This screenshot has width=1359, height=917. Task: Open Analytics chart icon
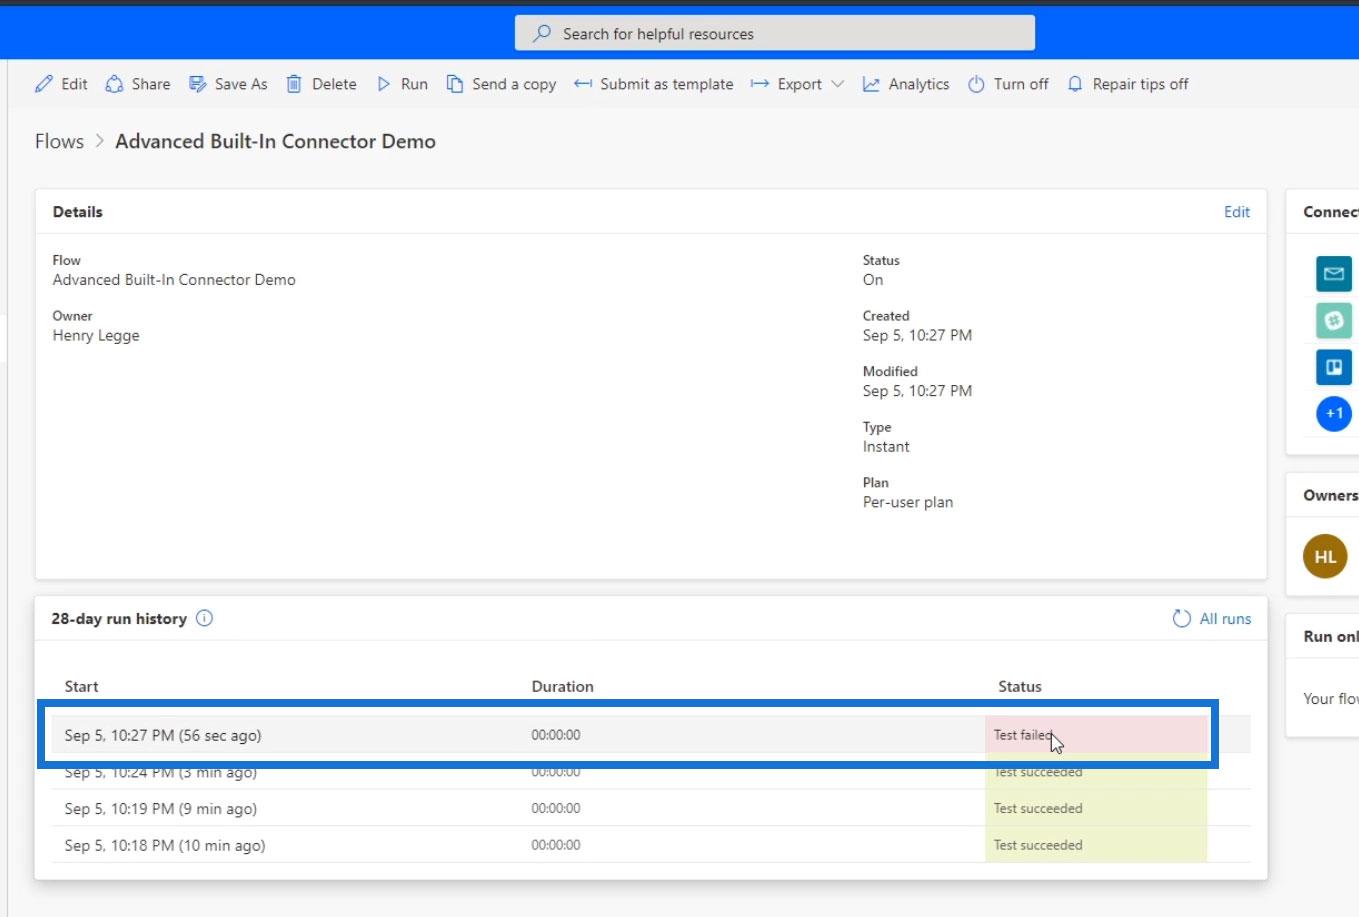871,84
